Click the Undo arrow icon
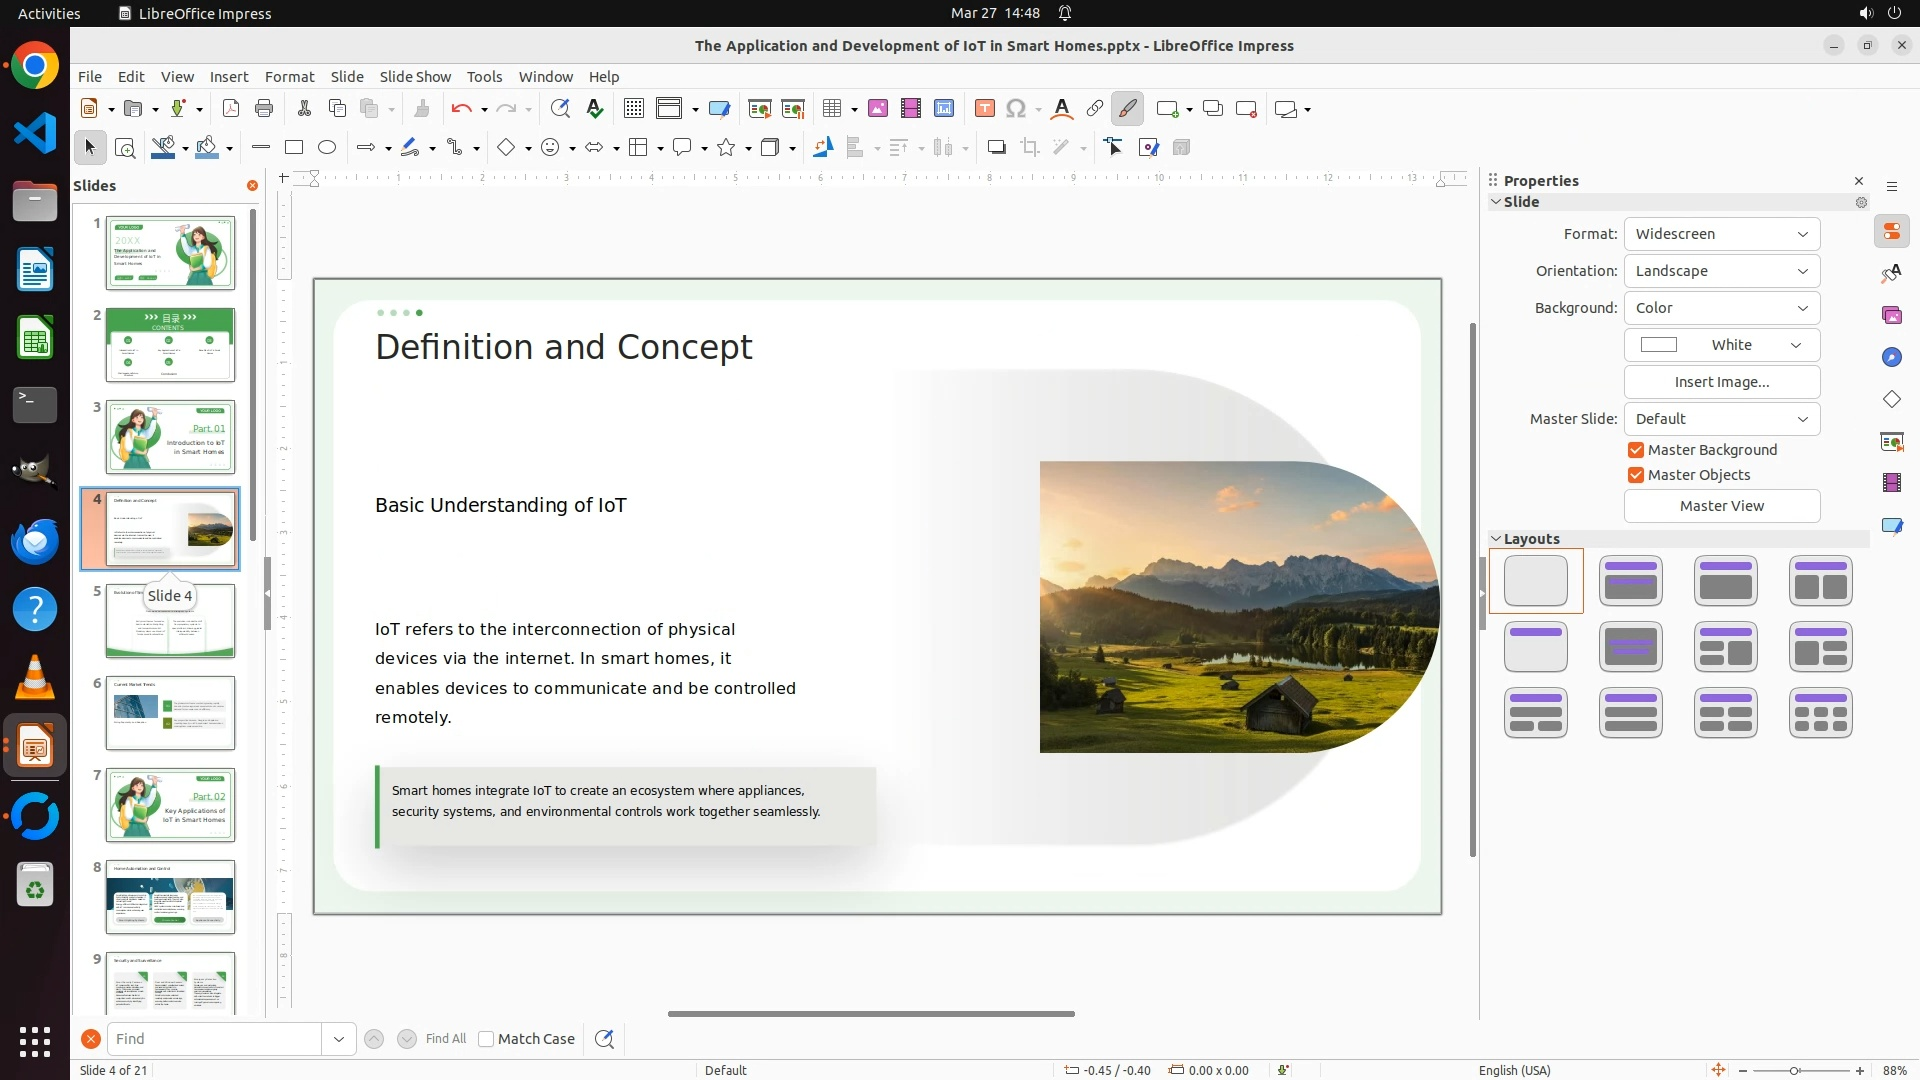This screenshot has width=1920, height=1080. point(461,109)
